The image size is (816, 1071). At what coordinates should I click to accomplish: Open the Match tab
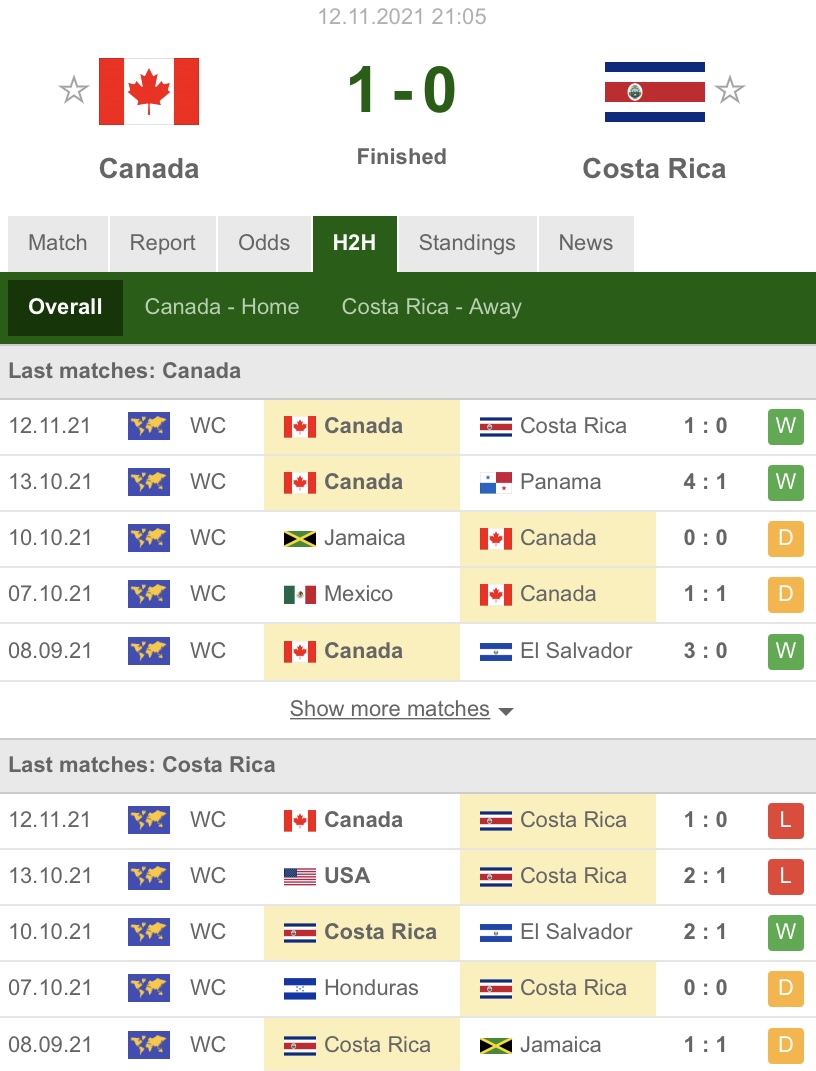pyautogui.click(x=58, y=243)
